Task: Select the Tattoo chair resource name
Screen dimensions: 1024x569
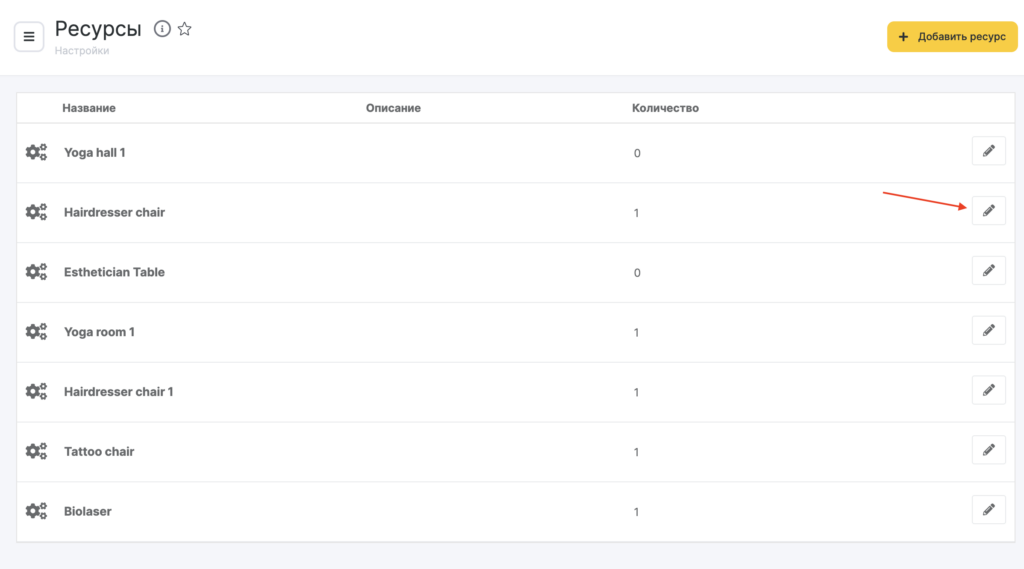Action: [99, 452]
